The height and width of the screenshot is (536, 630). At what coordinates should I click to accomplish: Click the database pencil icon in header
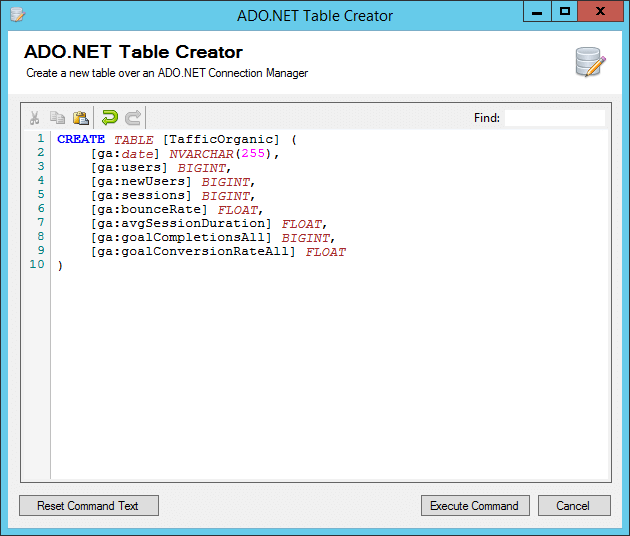click(590, 62)
